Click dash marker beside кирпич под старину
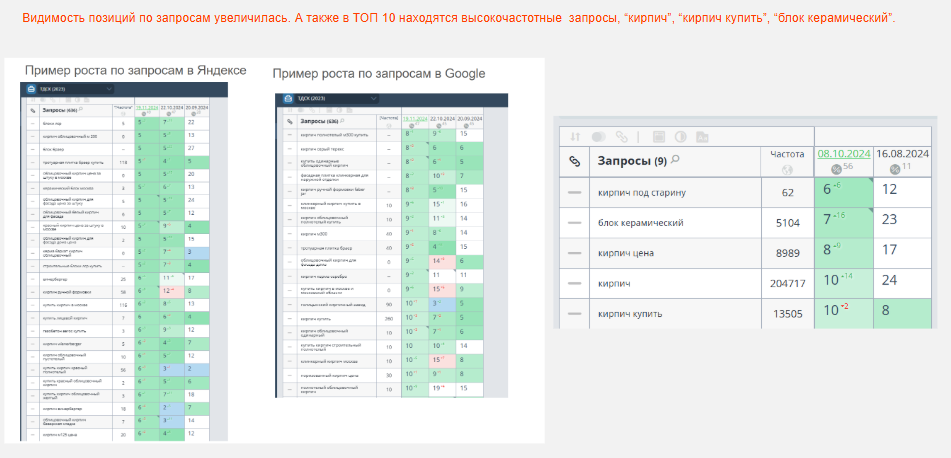This screenshot has height=458, width=951. [x=575, y=192]
